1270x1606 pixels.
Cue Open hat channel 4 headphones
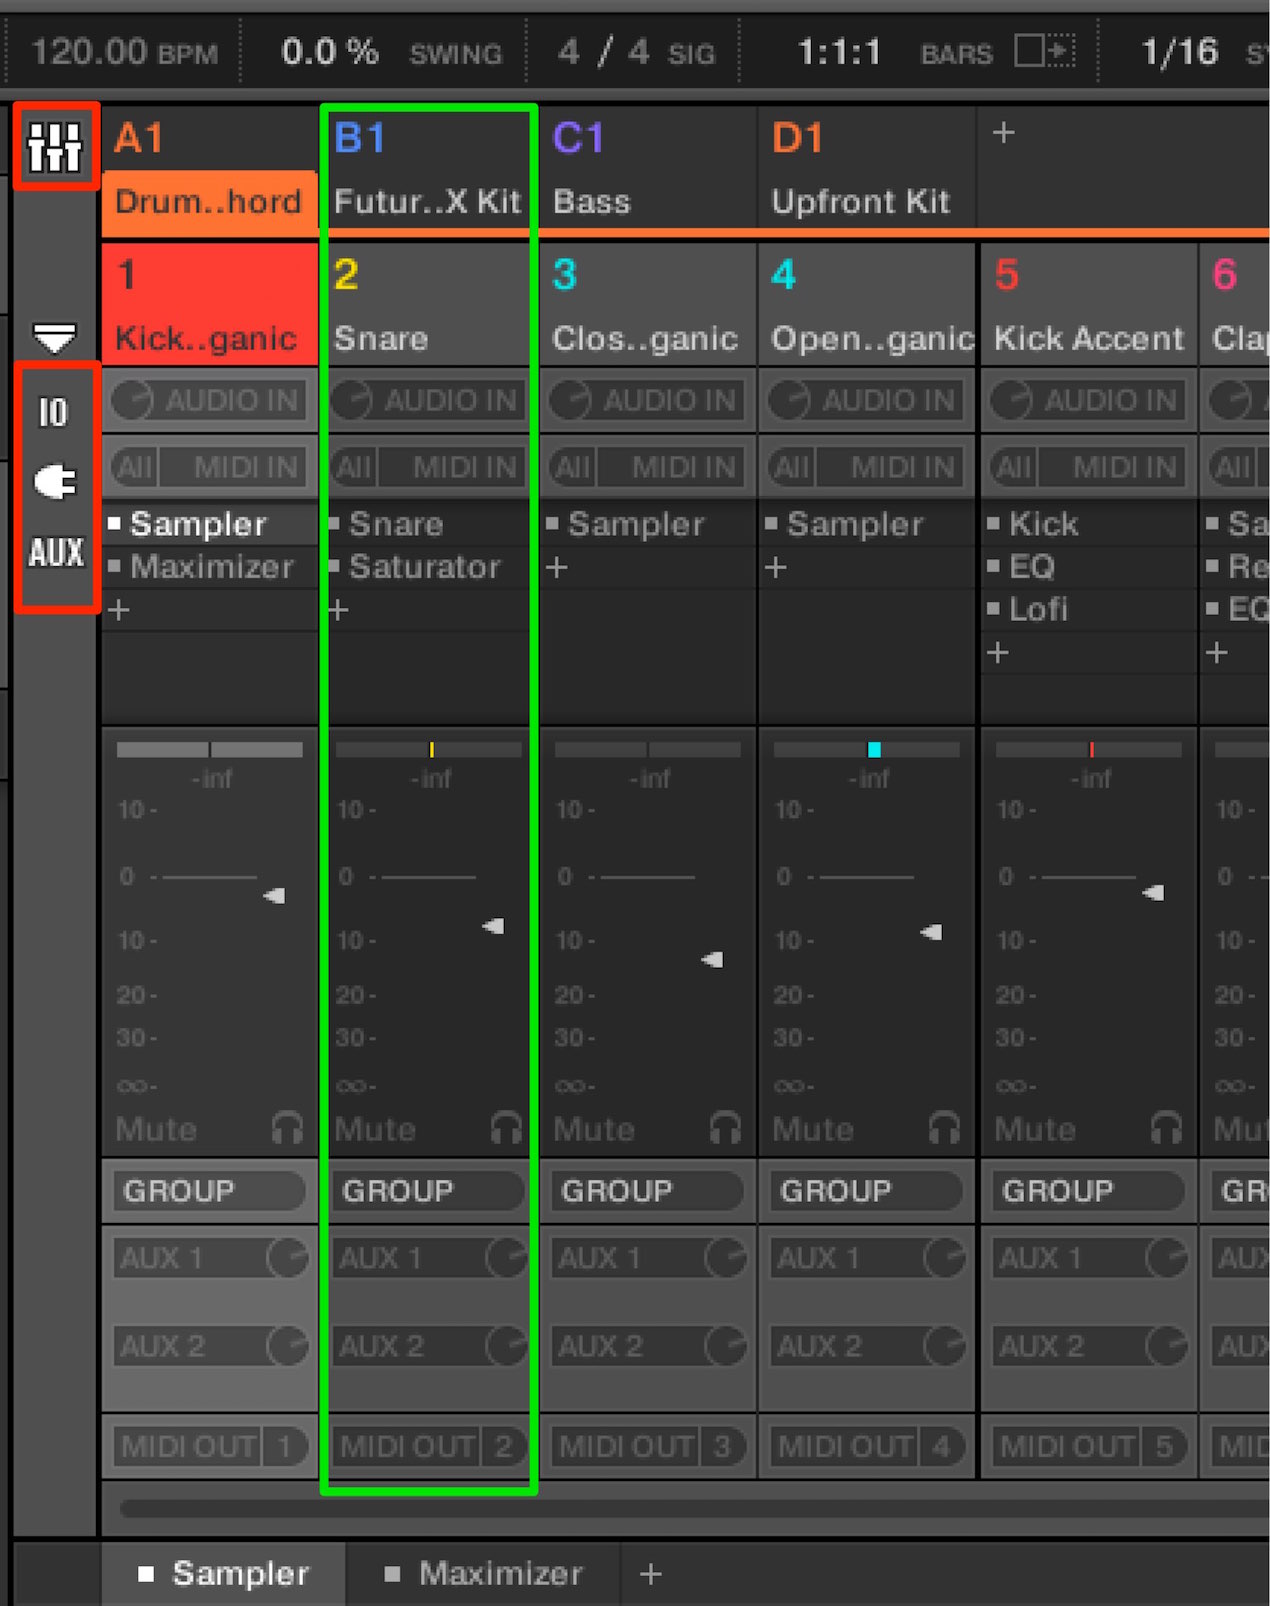(x=944, y=1128)
